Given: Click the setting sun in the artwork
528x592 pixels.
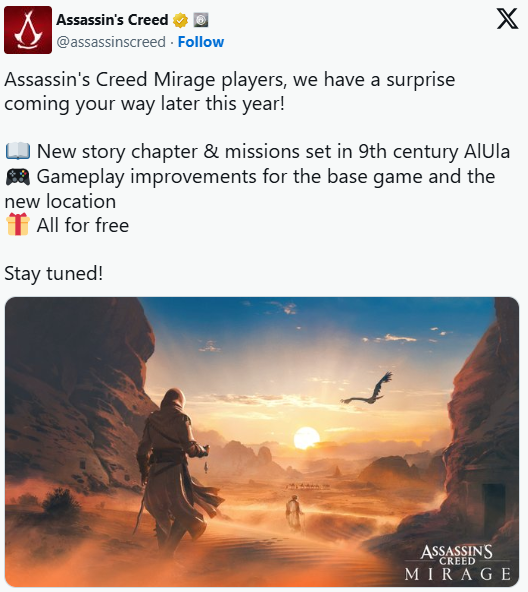Looking at the screenshot, I should click(306, 438).
